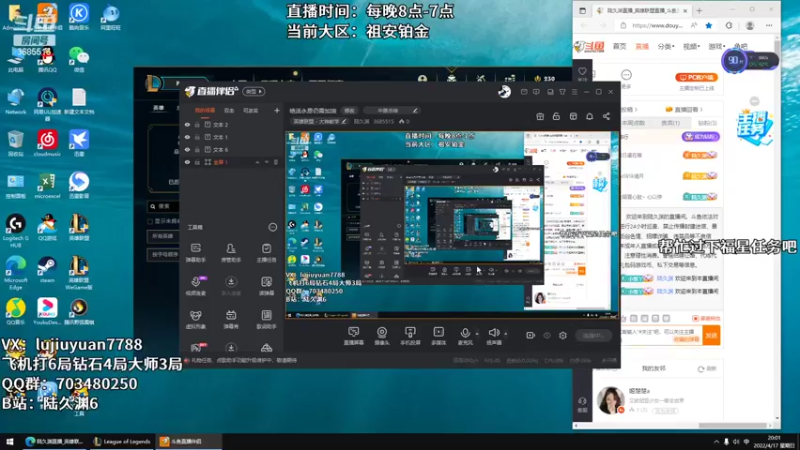
Task: Switch to the 钻粉 tab in Douyu
Action: coord(707,123)
